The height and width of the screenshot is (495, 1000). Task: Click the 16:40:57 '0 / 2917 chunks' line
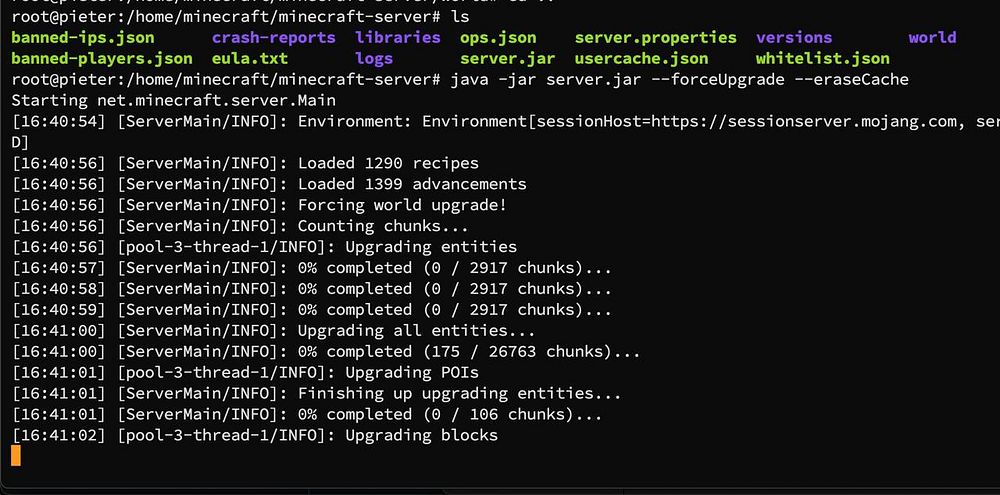[x=312, y=268]
